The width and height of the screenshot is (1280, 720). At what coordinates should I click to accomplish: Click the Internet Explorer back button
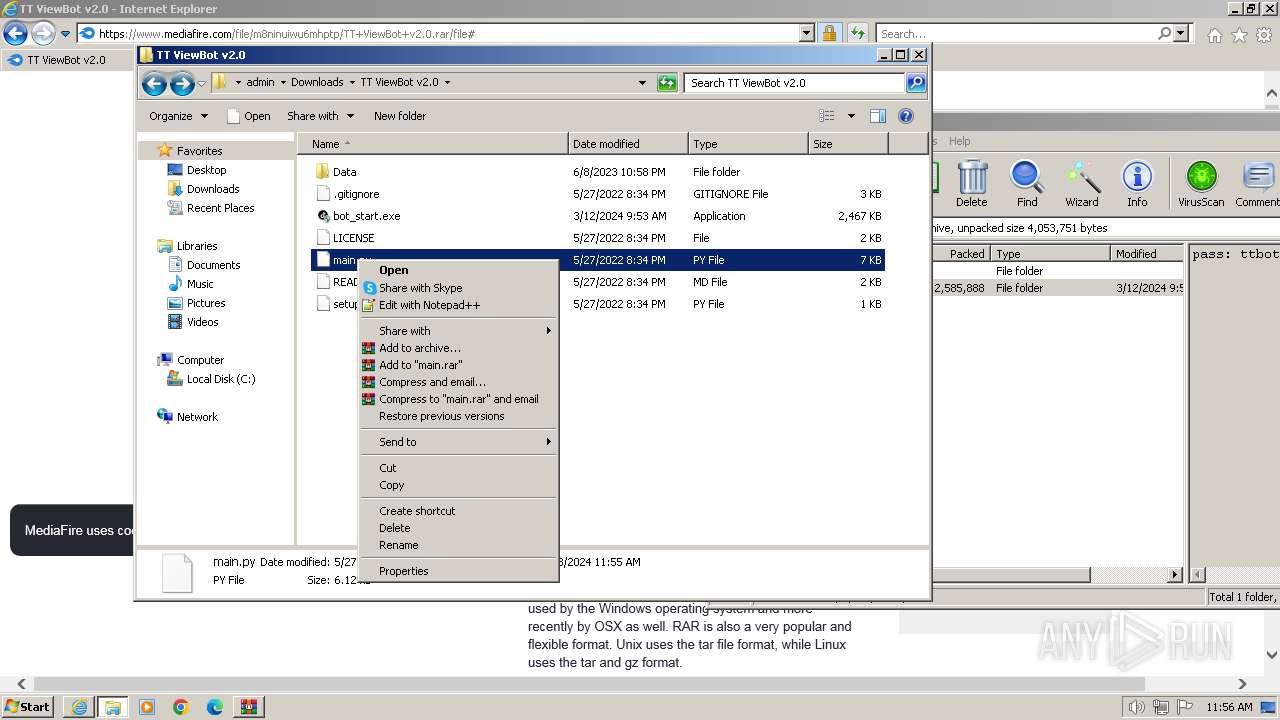(x=15, y=34)
